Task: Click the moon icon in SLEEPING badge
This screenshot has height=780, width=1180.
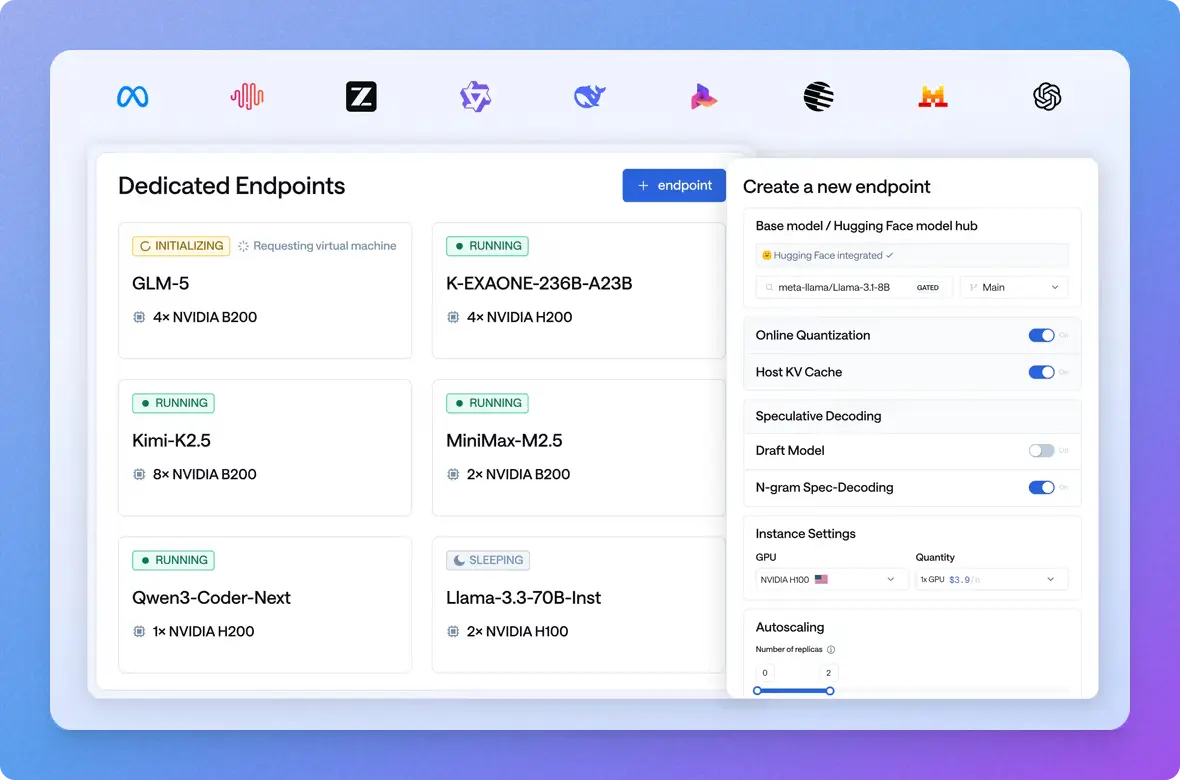Action: (459, 560)
